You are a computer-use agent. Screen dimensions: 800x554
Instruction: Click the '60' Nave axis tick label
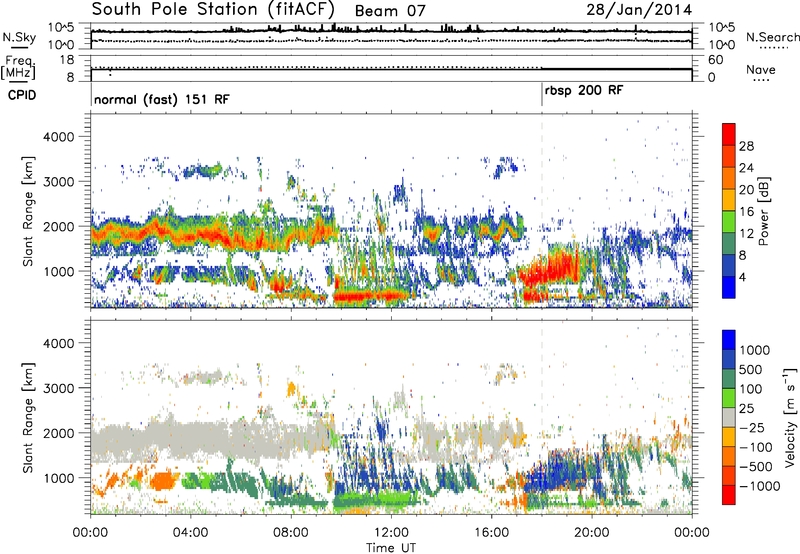715,60
